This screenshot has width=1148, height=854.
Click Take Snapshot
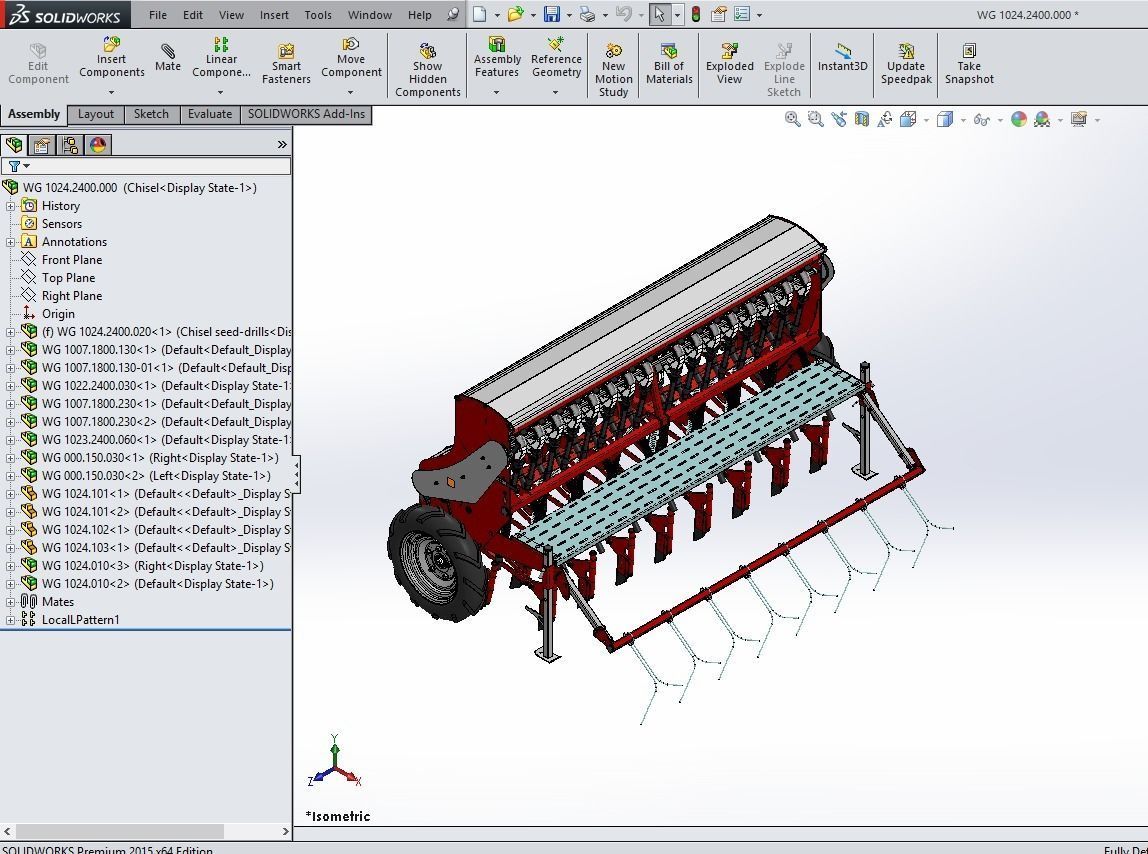[969, 63]
